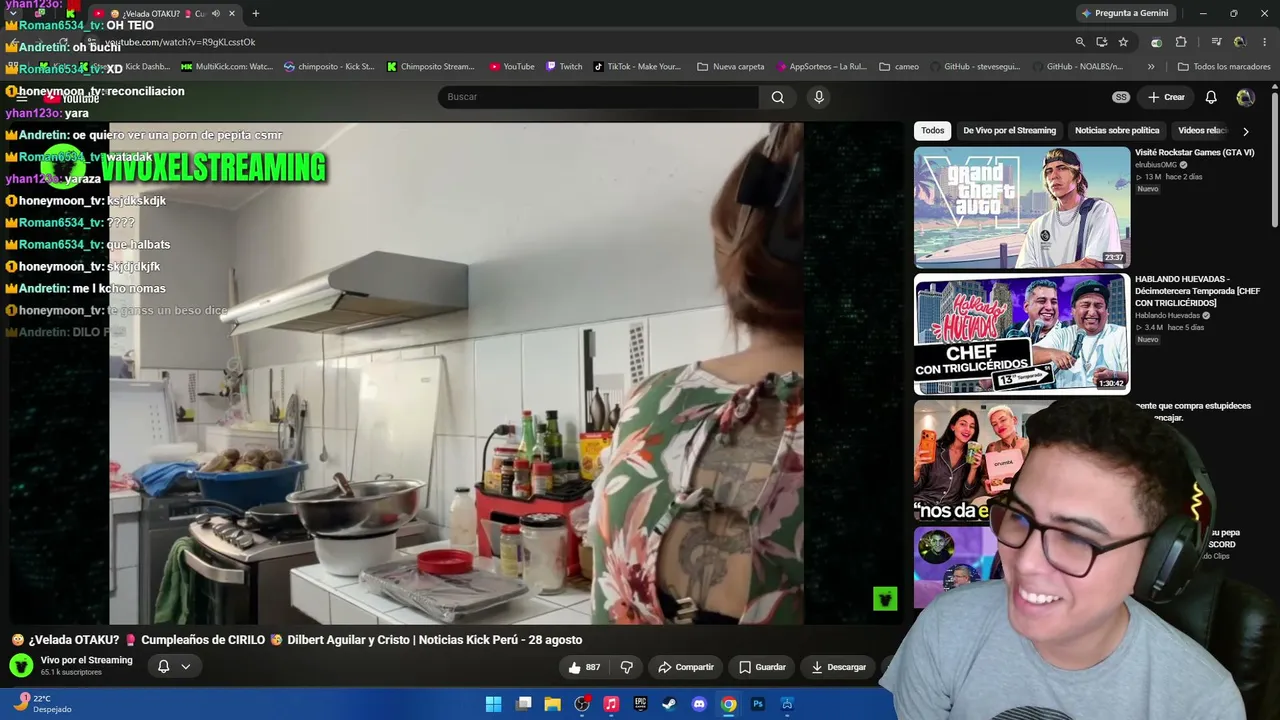
Task: Open the cameo bookmark folder
Action: pos(900,67)
